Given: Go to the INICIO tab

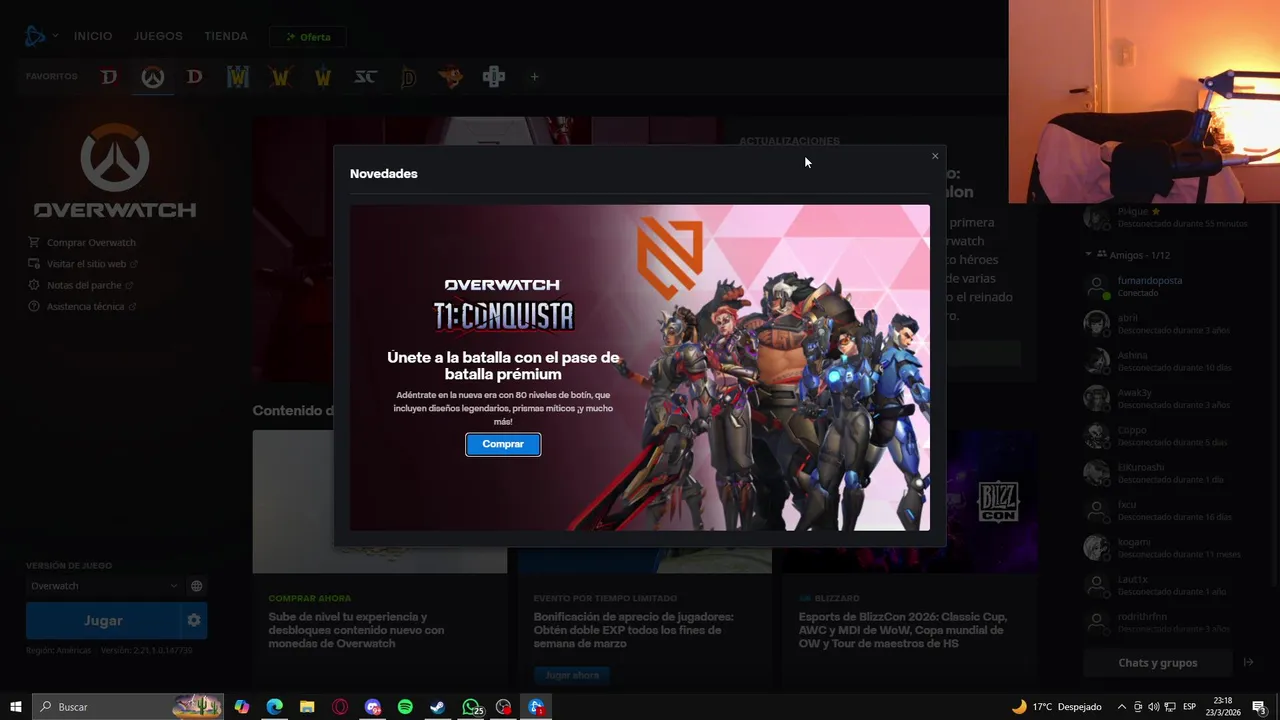Looking at the screenshot, I should (93, 36).
